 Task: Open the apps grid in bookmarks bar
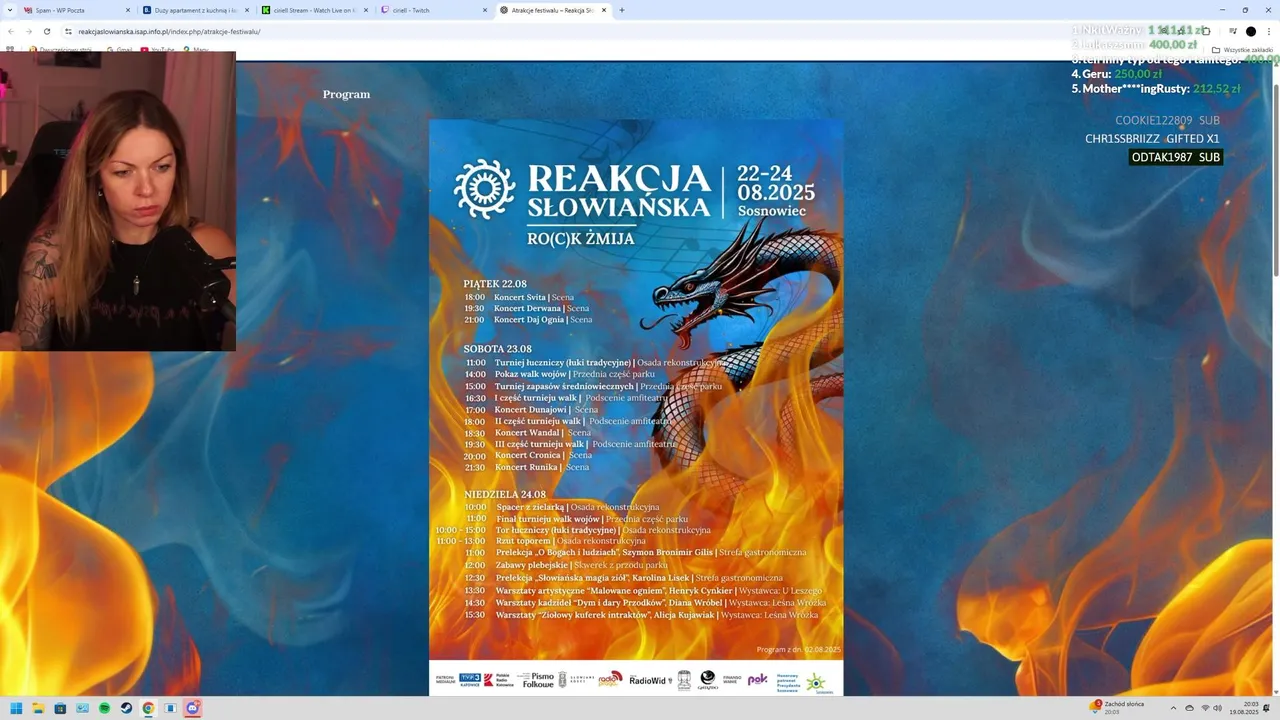coord(10,49)
